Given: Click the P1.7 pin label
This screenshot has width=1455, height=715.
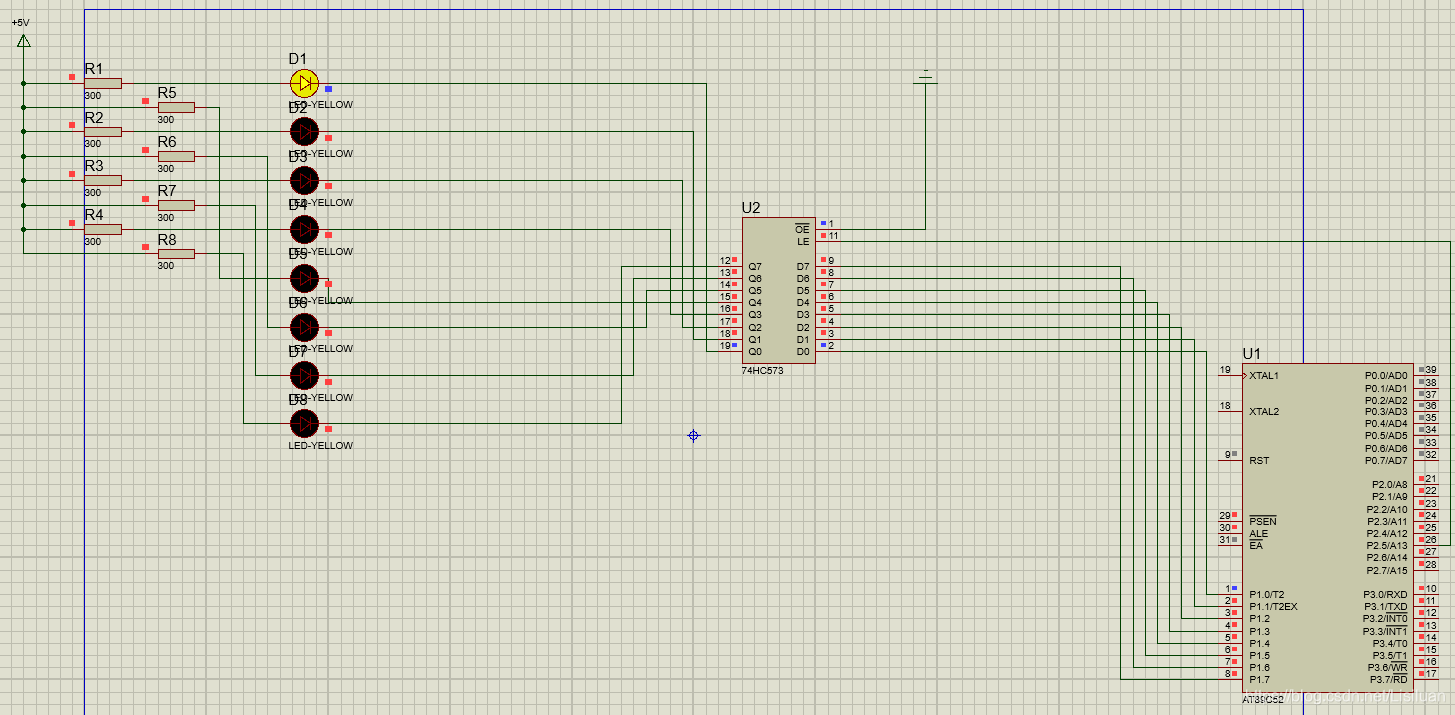Looking at the screenshot, I should [1259, 680].
